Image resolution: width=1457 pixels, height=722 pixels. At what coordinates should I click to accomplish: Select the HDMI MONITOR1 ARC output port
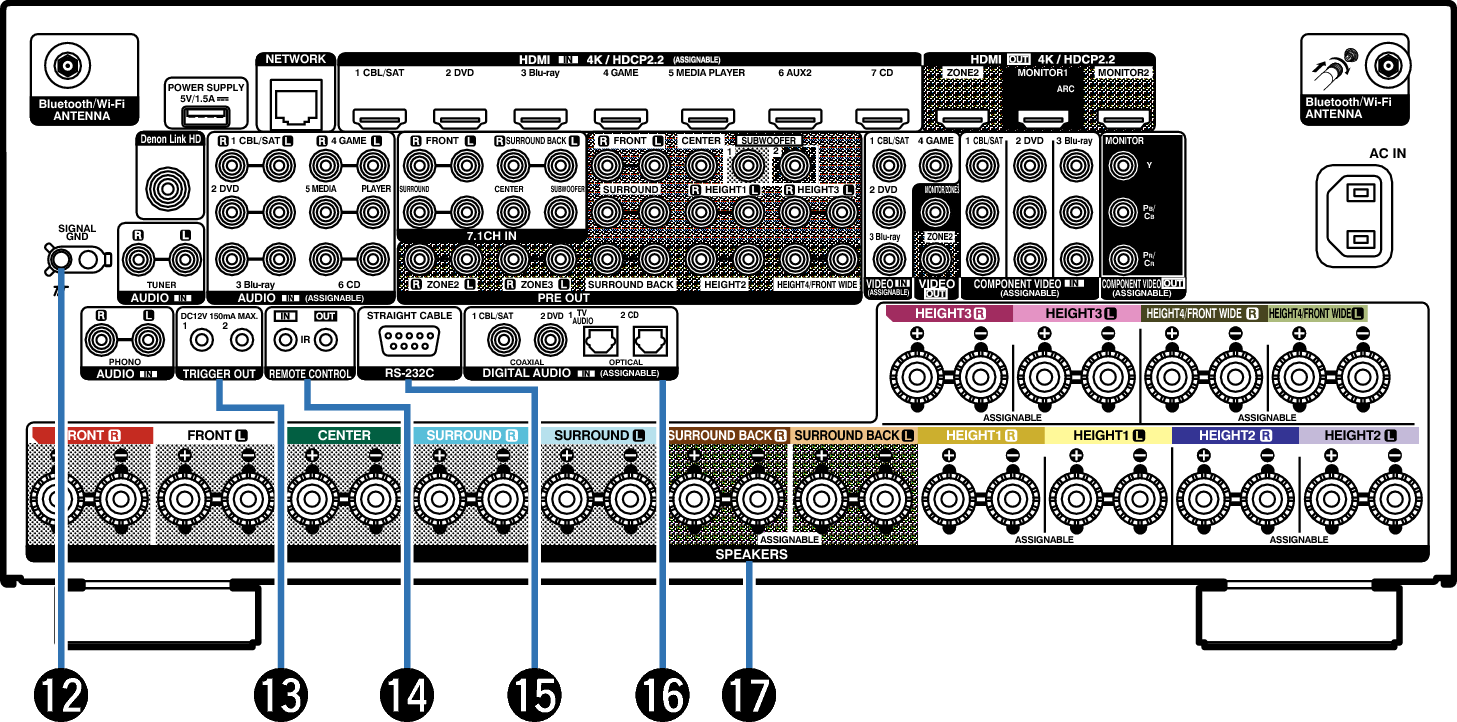[x=1042, y=120]
